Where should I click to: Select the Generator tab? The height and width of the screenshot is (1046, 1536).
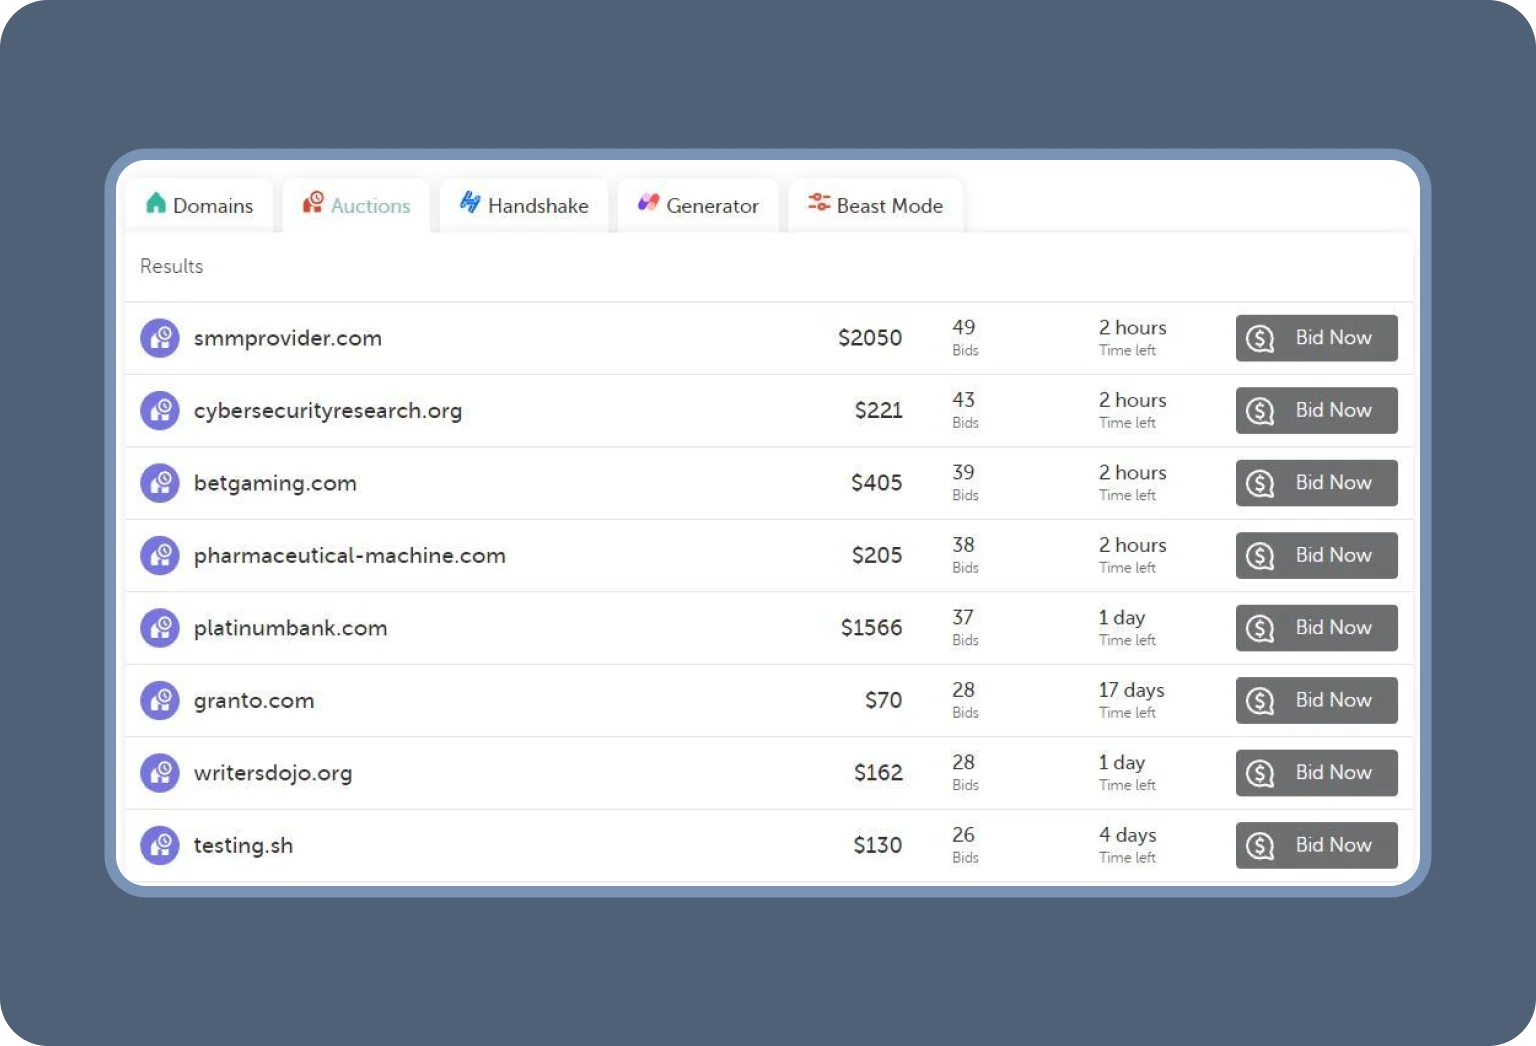pos(698,205)
